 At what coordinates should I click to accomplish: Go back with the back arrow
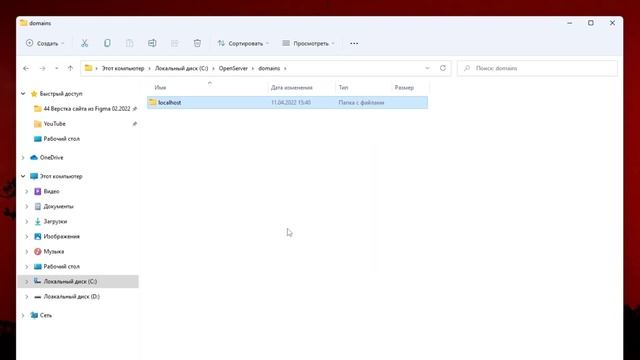click(26, 68)
